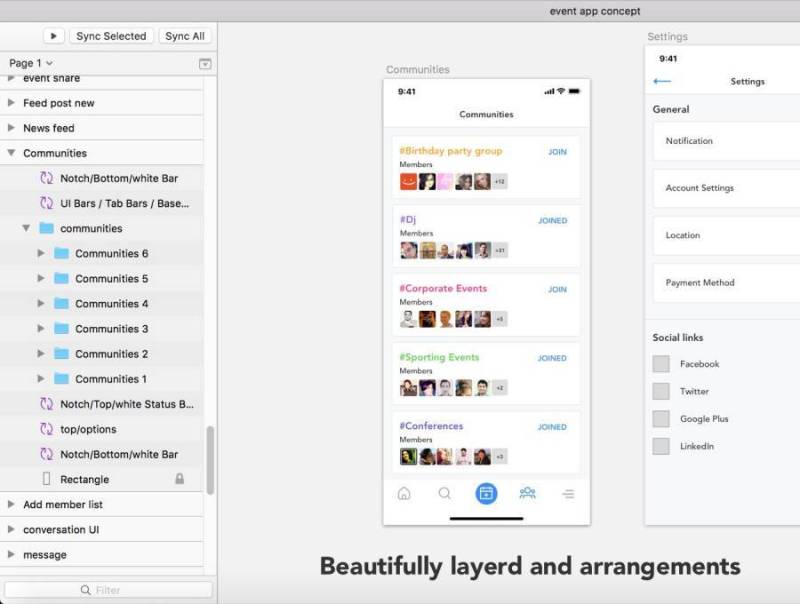Check the Facebook social link checkbox
Image resolution: width=800 pixels, height=604 pixels.
660,363
